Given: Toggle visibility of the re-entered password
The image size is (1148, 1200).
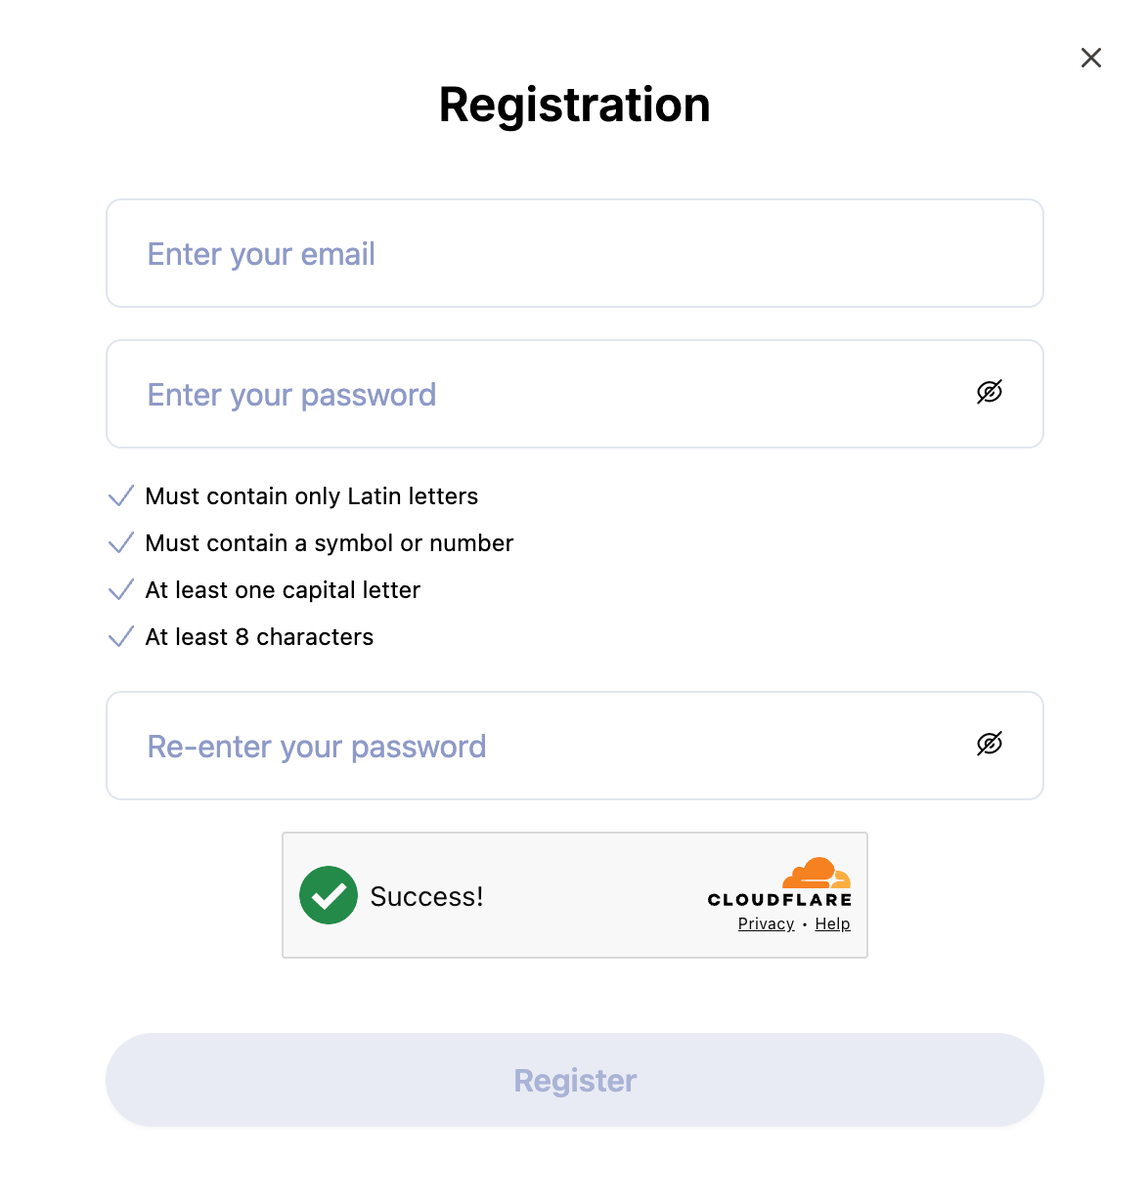Looking at the screenshot, I should click(989, 744).
